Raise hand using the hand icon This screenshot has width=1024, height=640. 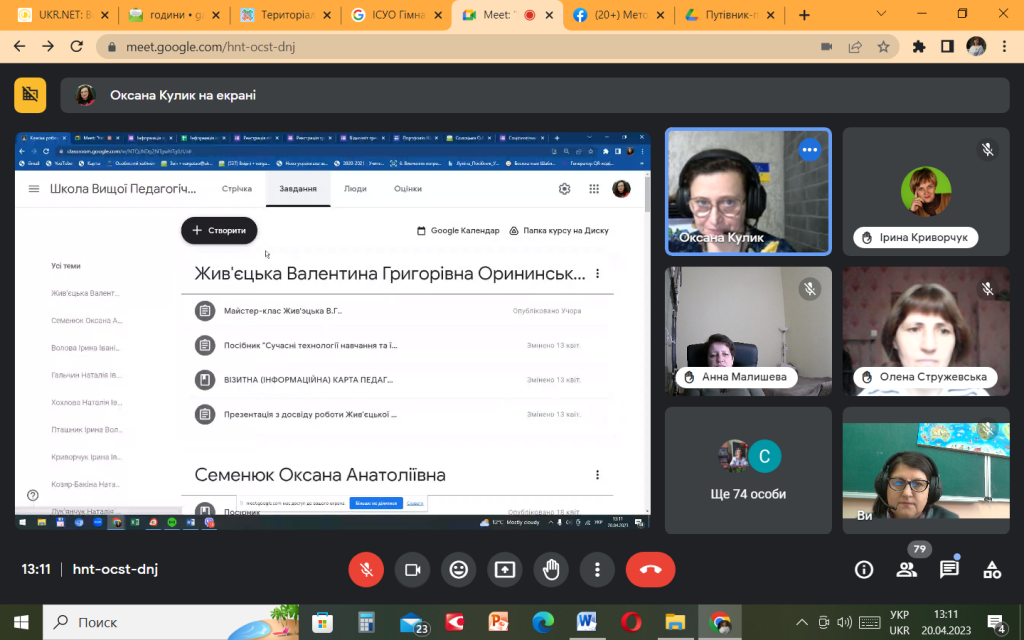(x=551, y=569)
